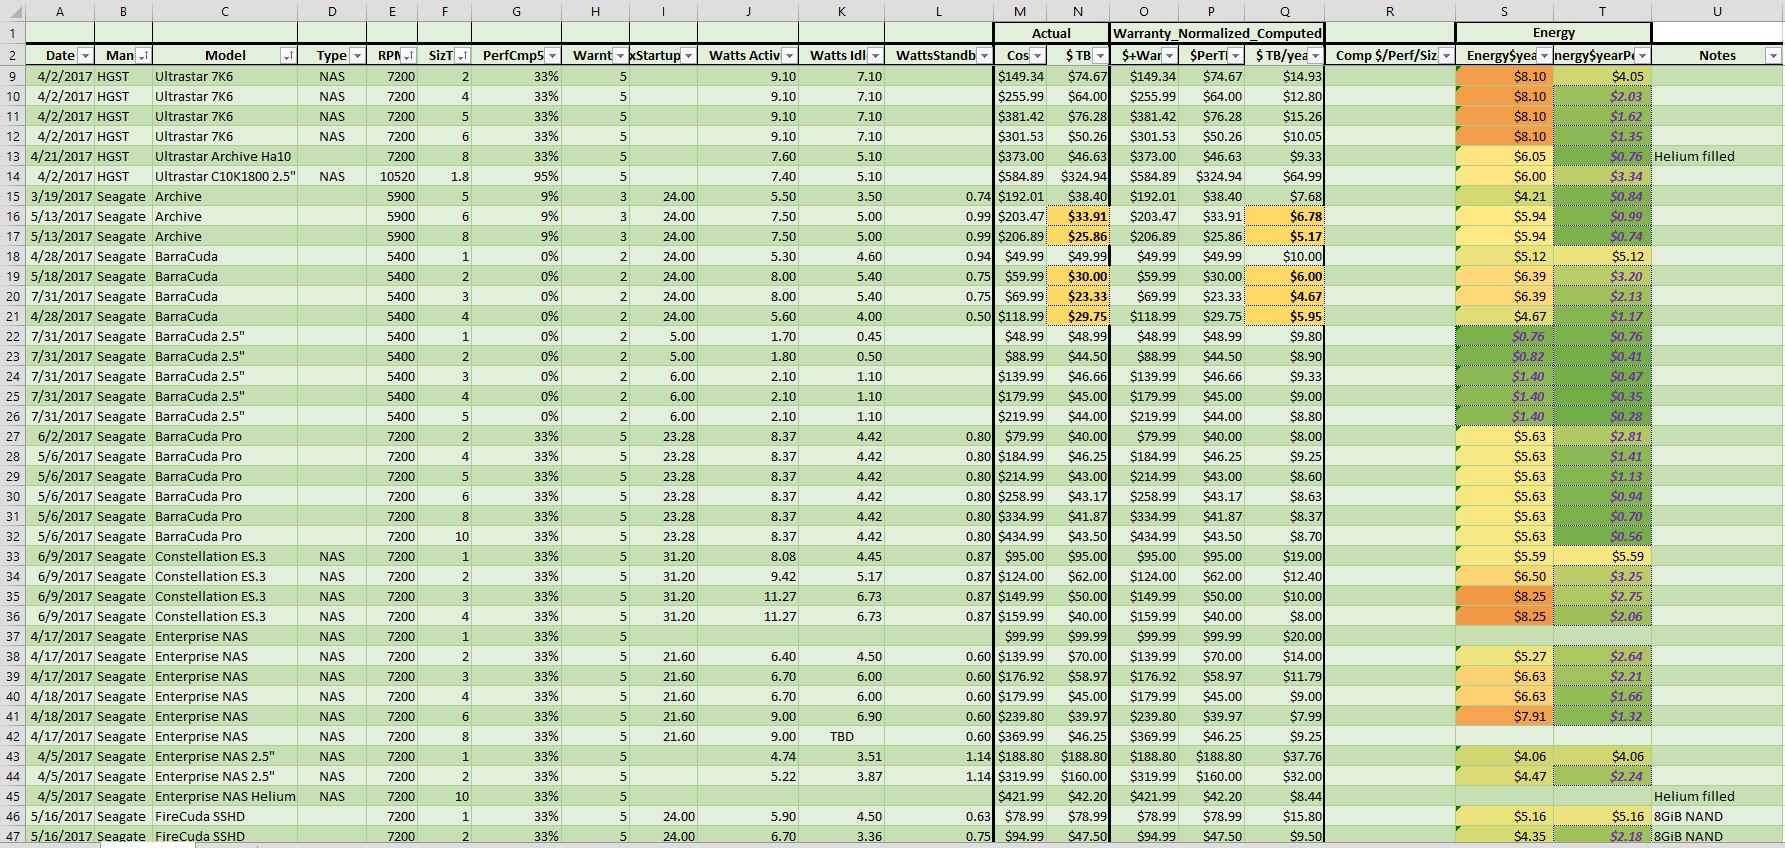Click the Energy group header cell
This screenshot has height=848, width=1785.
(1553, 33)
